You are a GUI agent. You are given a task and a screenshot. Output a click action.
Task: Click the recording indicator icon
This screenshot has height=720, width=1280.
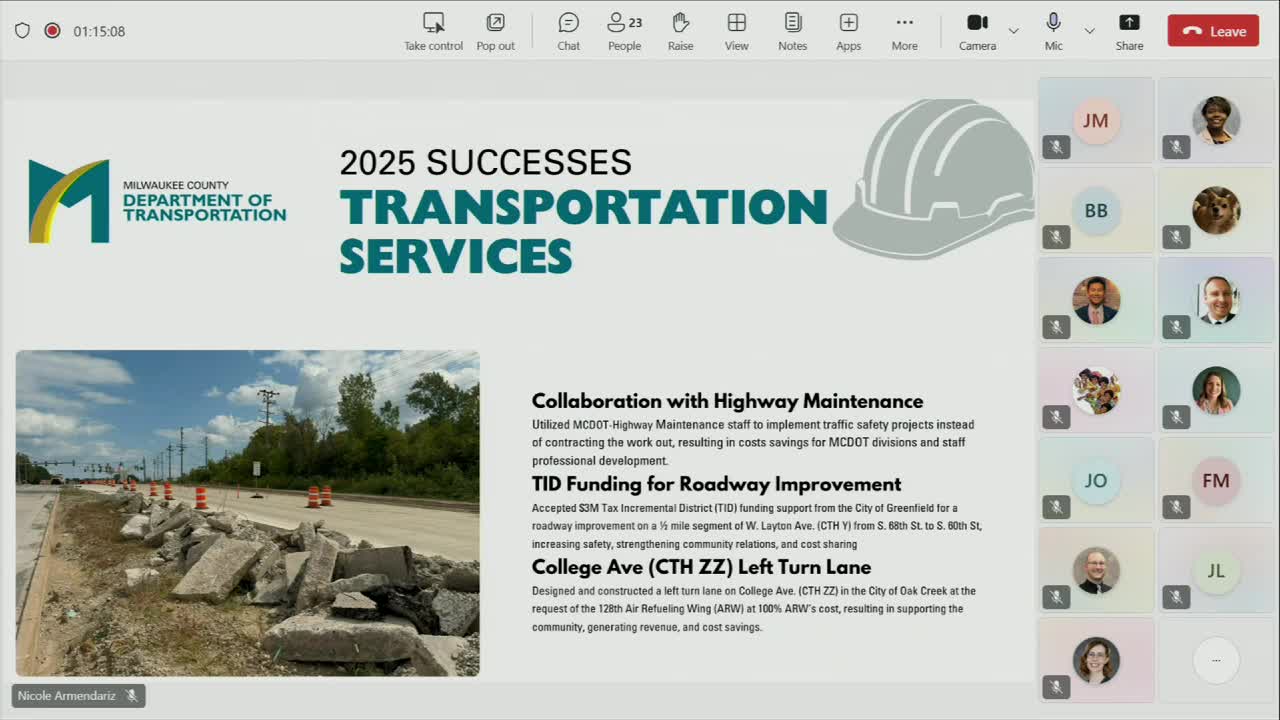(x=52, y=31)
